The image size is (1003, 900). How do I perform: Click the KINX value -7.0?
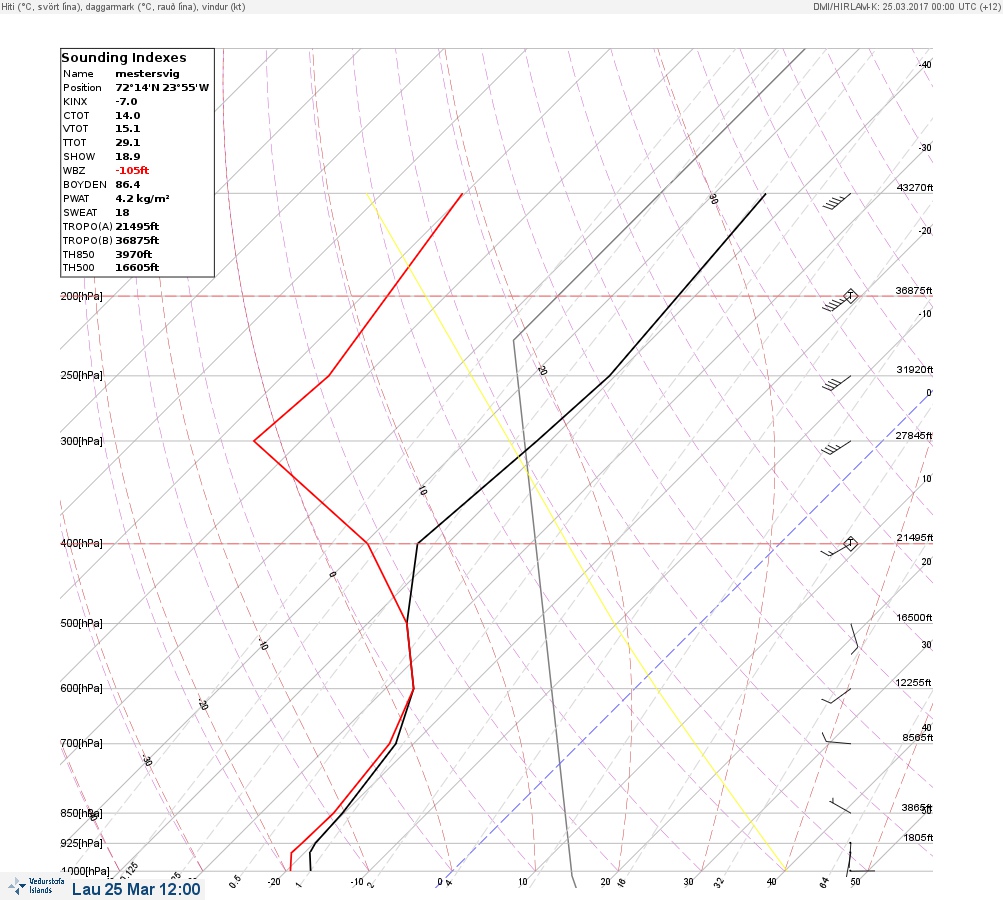pos(127,102)
